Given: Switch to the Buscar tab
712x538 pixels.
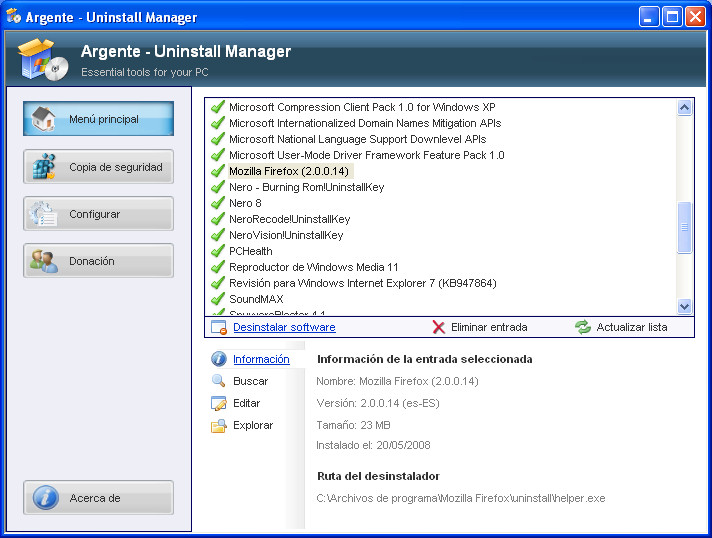Looking at the screenshot, I should (x=250, y=381).
